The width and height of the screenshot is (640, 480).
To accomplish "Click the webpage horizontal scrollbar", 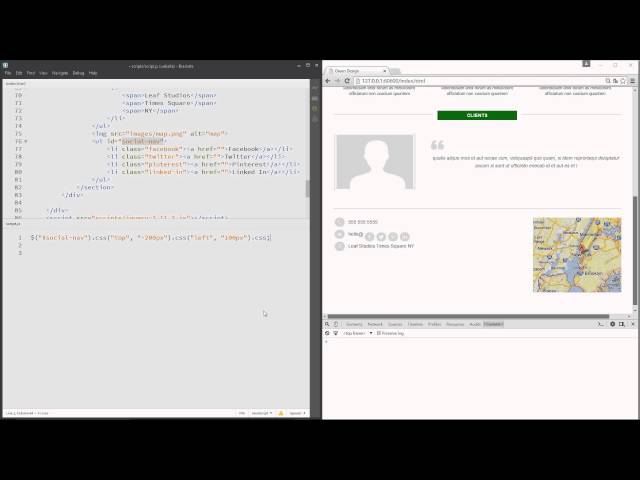I will [x=468, y=316].
